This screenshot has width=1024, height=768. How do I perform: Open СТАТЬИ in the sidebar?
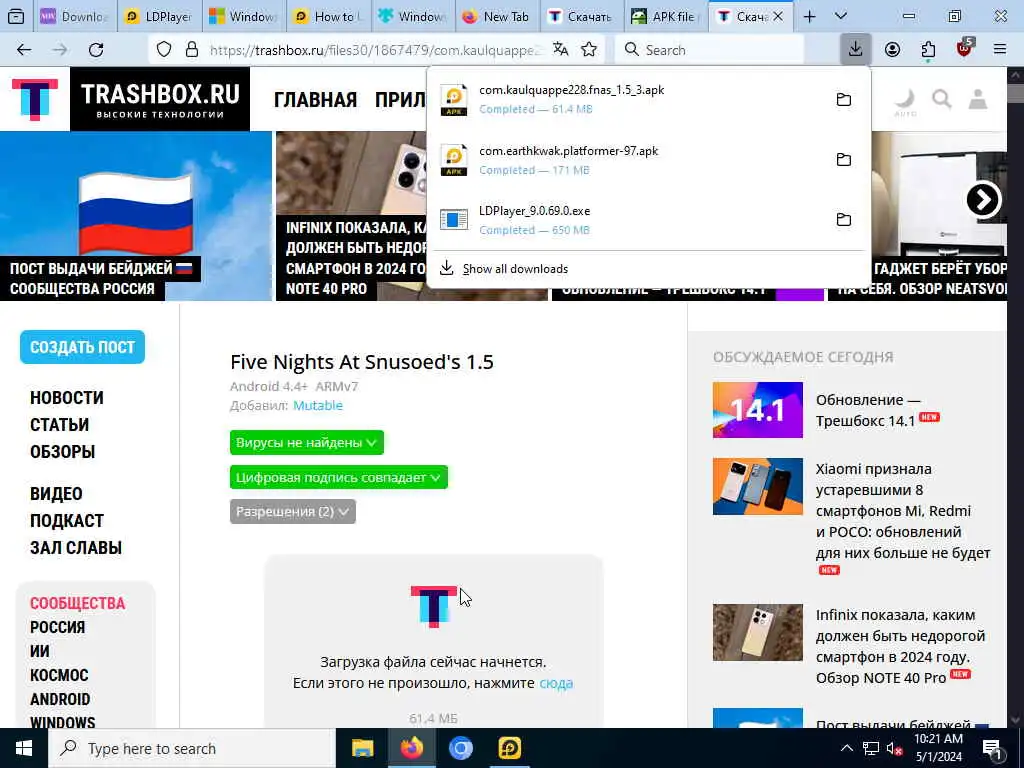(59, 424)
